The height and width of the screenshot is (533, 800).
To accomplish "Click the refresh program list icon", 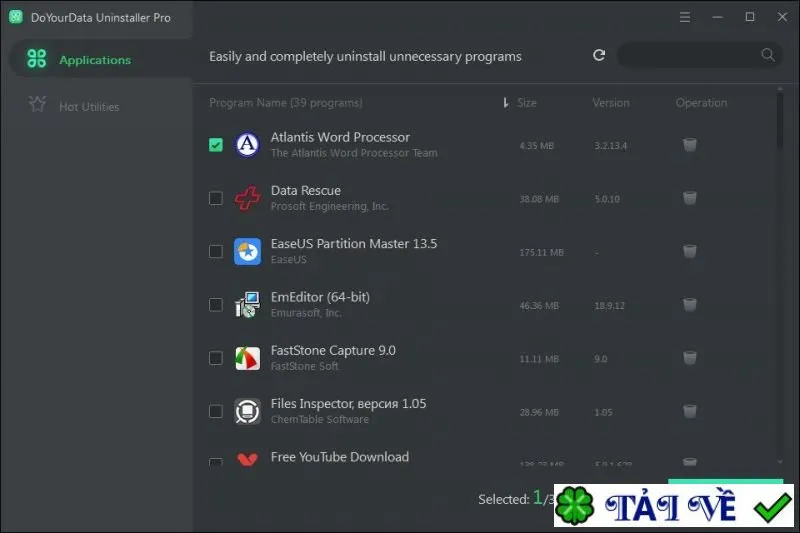I will click(599, 55).
